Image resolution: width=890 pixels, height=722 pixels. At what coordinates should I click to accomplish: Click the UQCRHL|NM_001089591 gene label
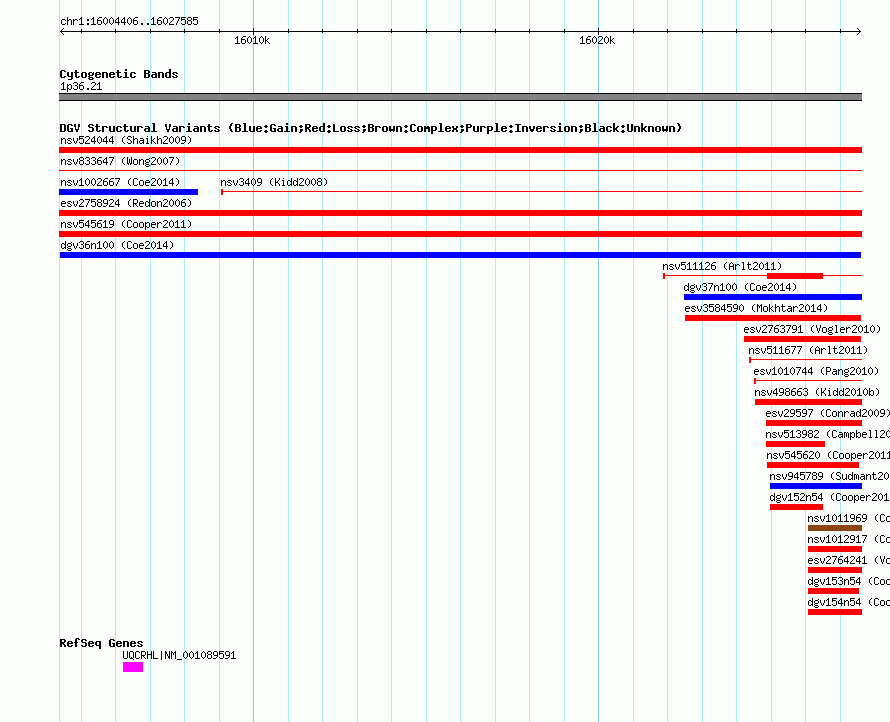(x=179, y=655)
